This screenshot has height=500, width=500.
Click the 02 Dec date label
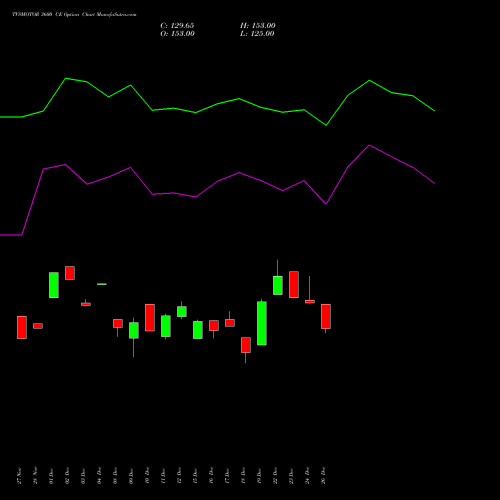click(67, 476)
